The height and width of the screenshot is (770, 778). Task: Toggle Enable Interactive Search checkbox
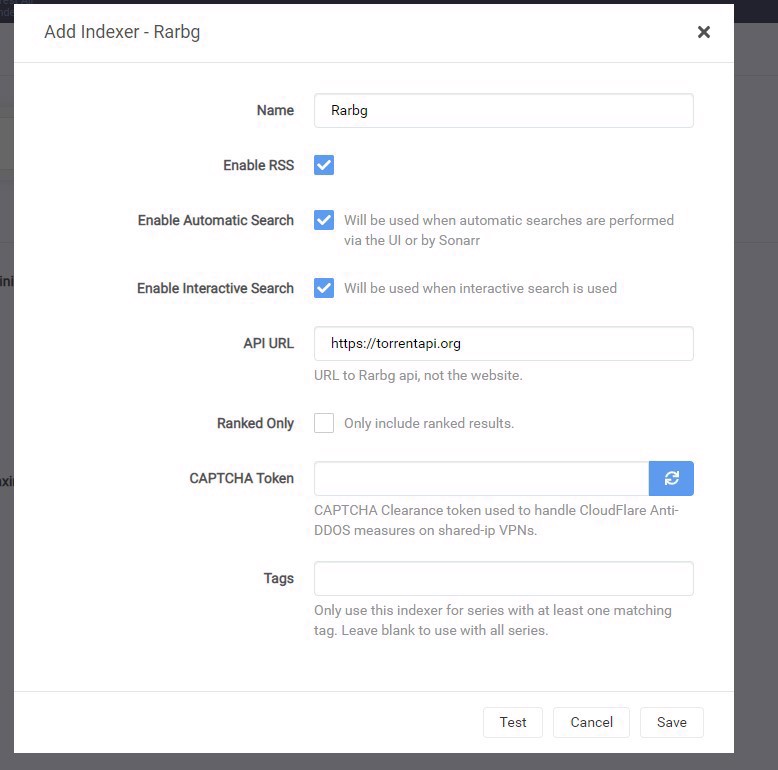coord(324,288)
